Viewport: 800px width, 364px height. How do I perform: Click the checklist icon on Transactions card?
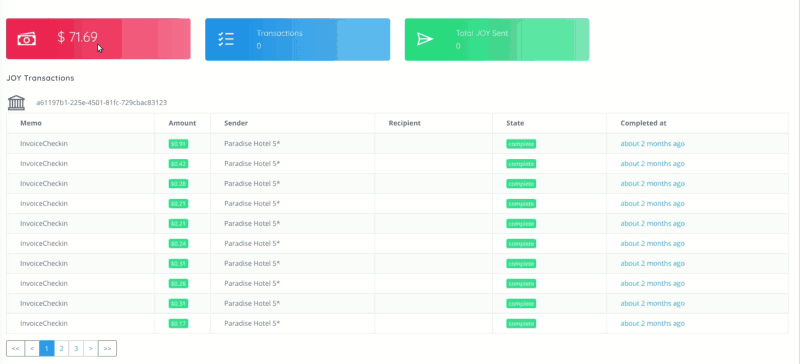click(x=226, y=39)
